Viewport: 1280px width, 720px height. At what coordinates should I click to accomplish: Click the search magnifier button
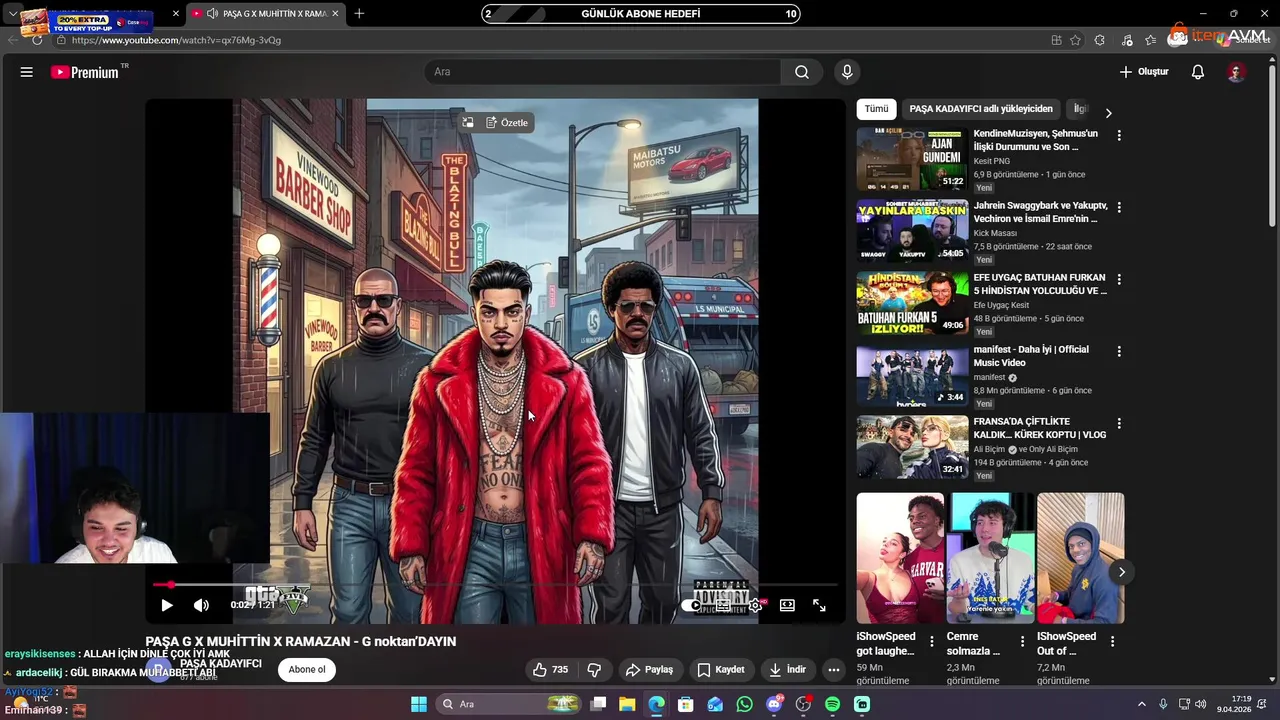801,72
